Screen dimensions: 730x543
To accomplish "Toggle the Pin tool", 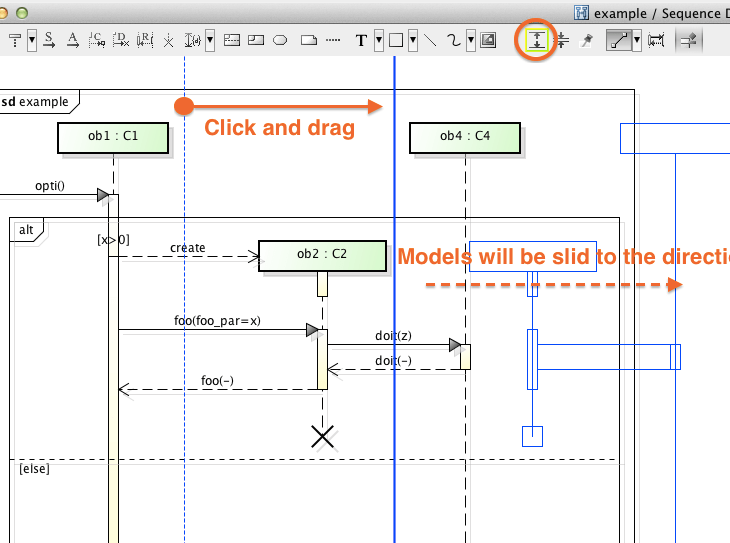I will [x=587, y=41].
